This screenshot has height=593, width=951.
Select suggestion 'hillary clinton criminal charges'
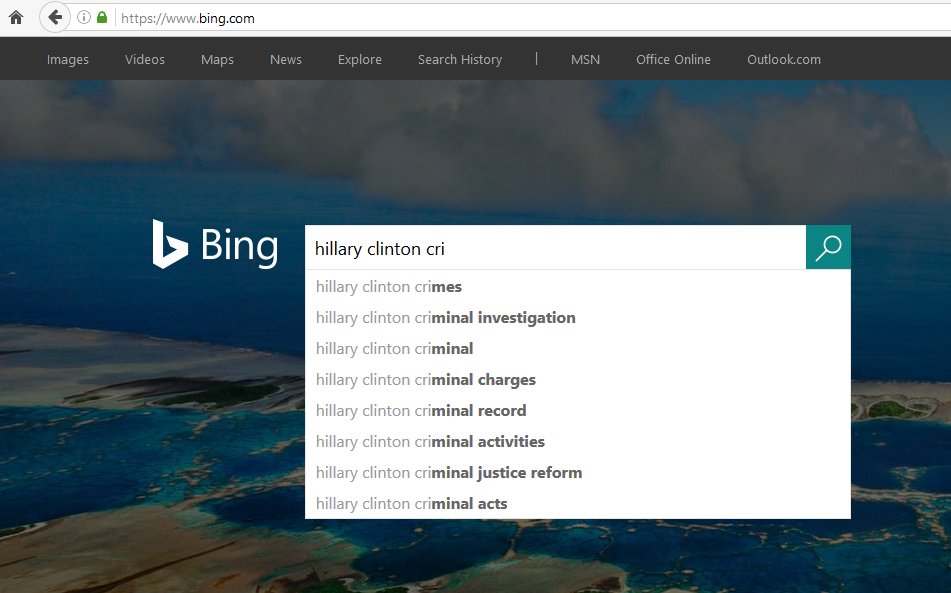[x=578, y=380]
